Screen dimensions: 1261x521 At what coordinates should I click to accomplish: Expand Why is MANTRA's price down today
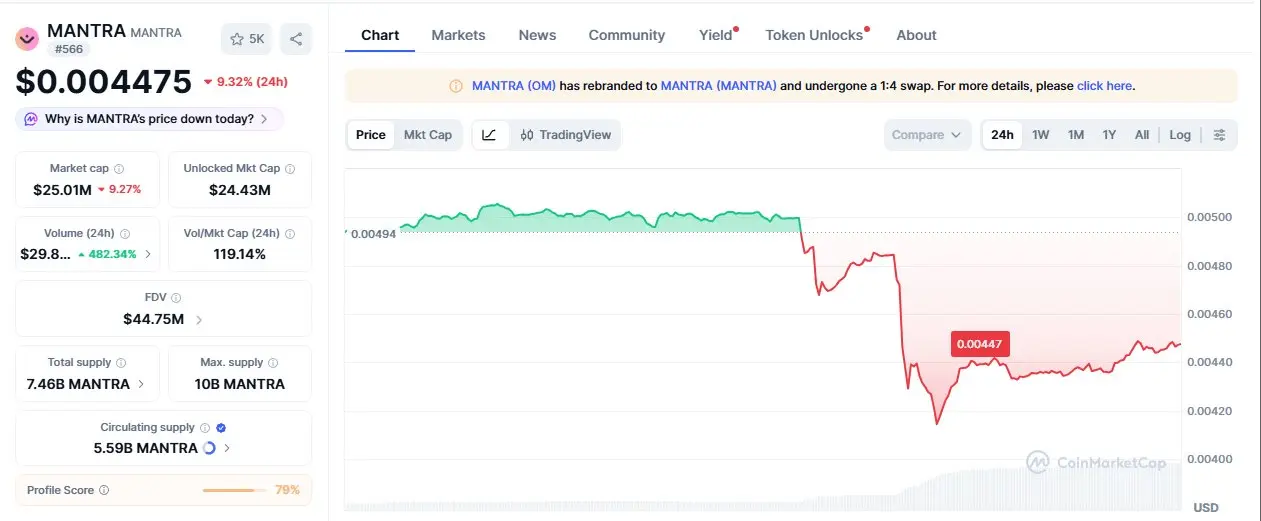149,119
